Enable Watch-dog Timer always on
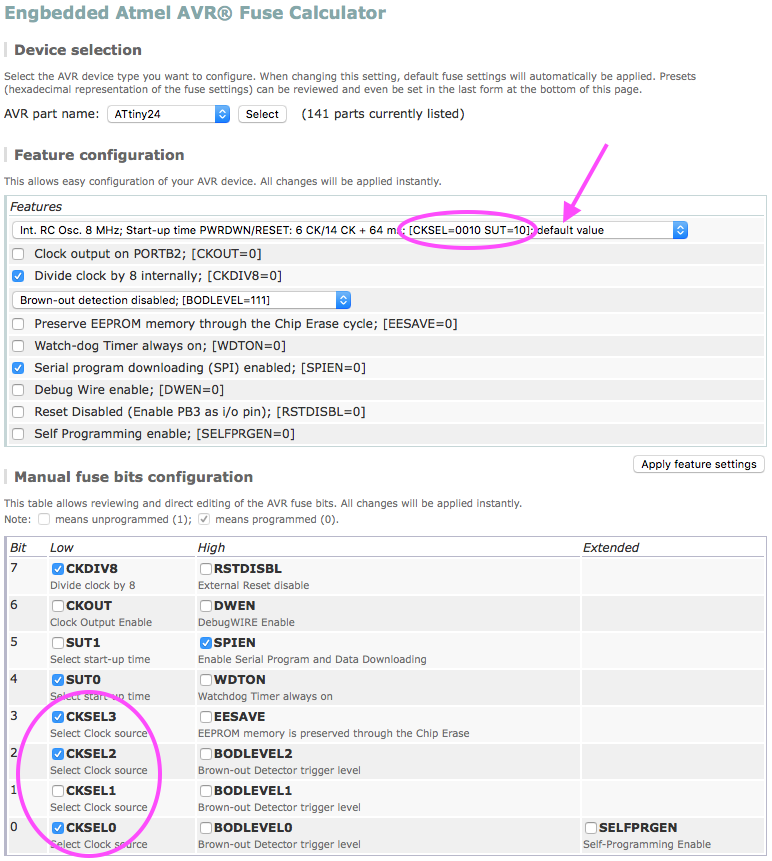Viewport: 772px width, 861px height. point(18,345)
